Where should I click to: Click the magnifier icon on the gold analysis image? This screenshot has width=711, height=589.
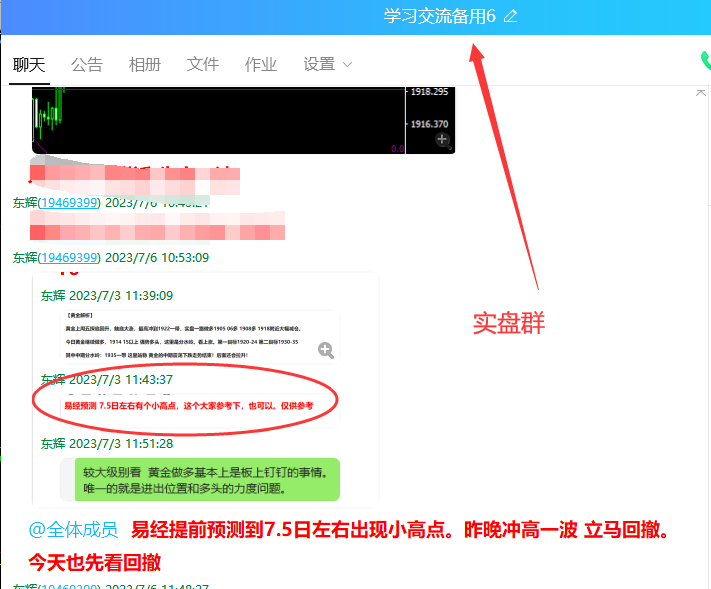coord(325,349)
